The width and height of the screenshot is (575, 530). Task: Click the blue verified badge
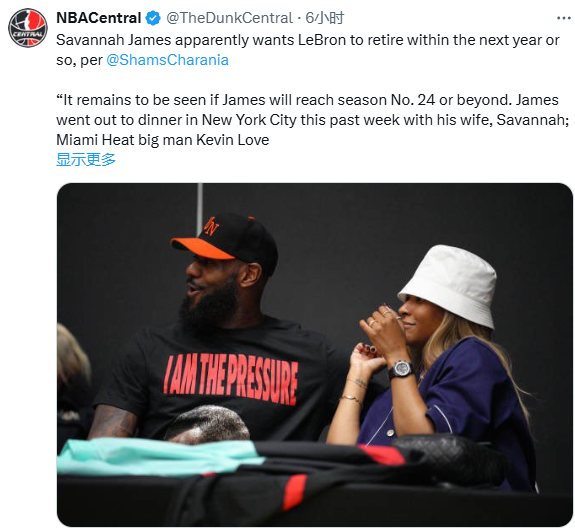(153, 18)
